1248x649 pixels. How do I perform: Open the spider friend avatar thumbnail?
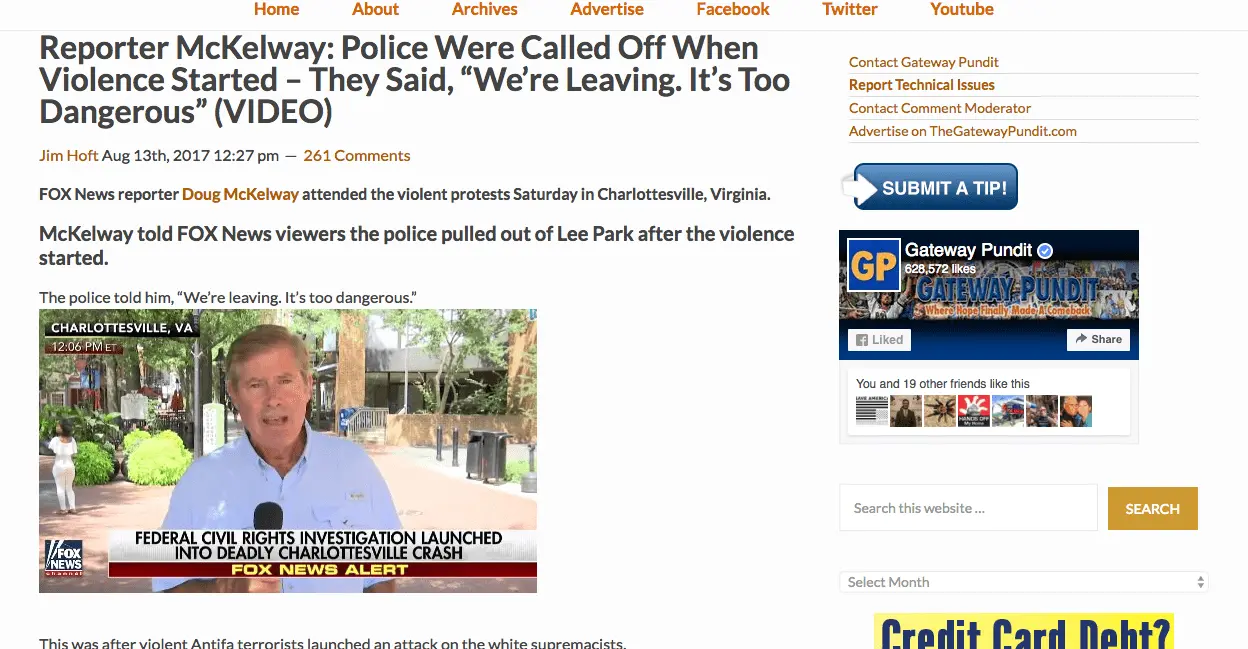click(940, 411)
